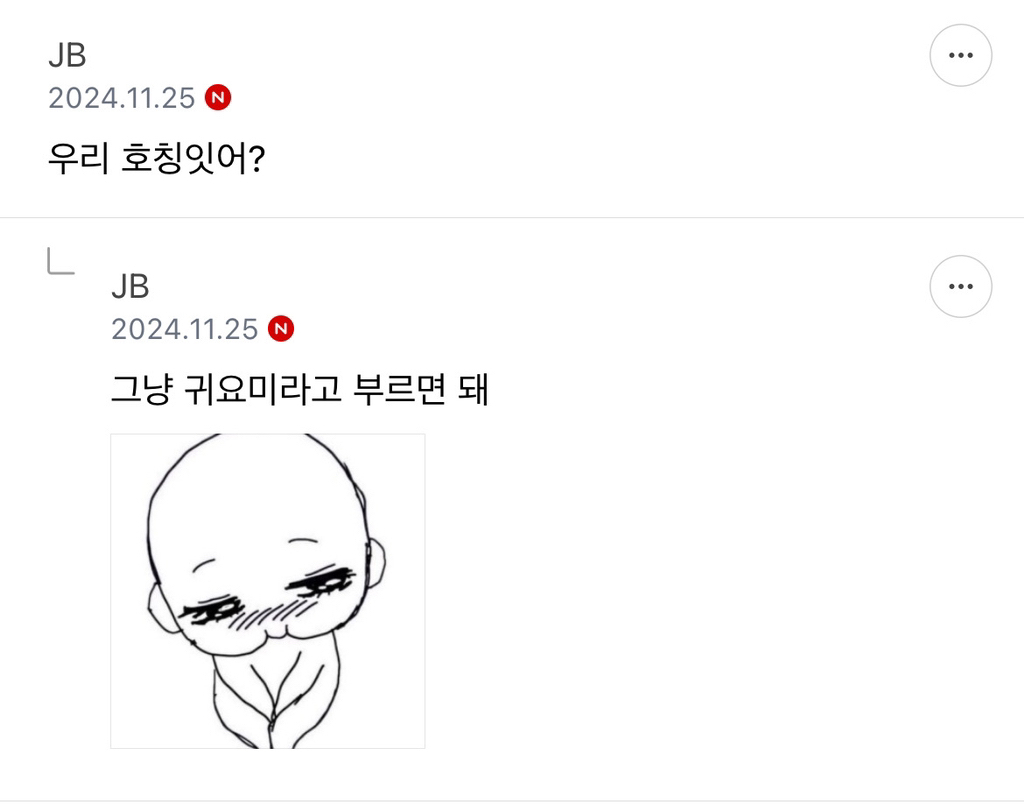Click the word '호칭있어?' in the first comment
This screenshot has height=804, width=1024.
pos(193,159)
